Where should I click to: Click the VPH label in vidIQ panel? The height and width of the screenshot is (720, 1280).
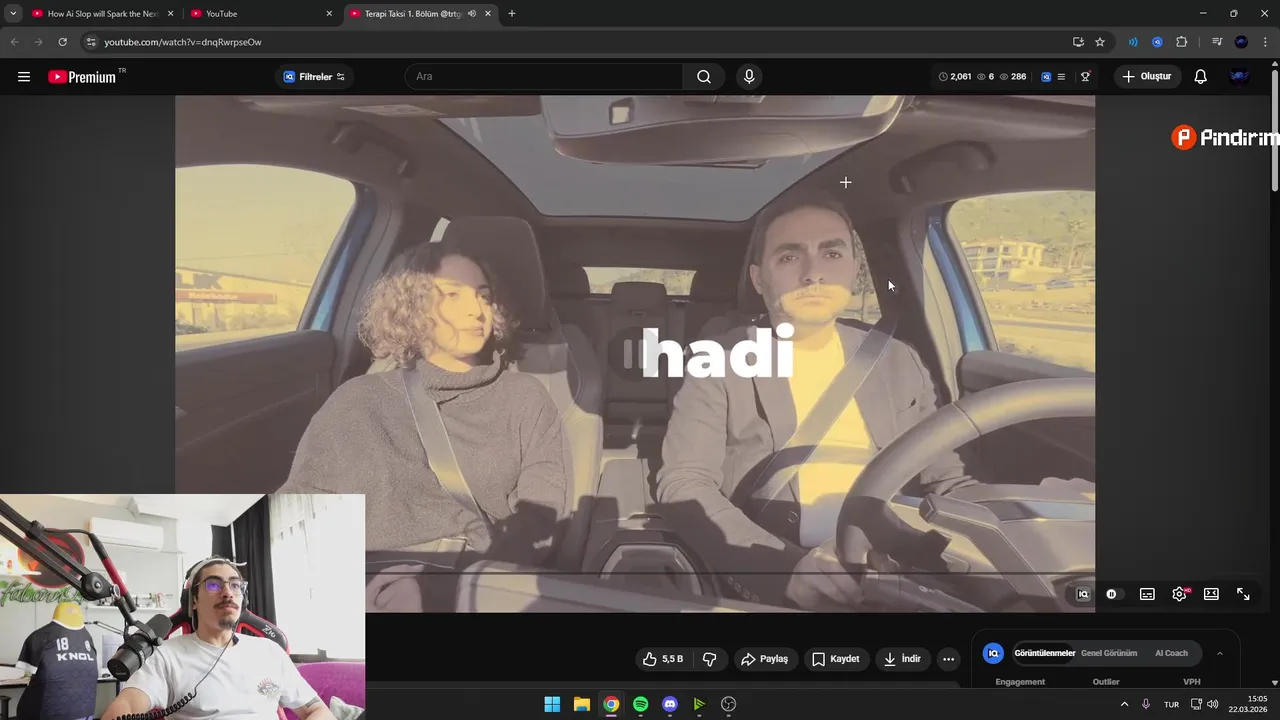[x=1192, y=682]
